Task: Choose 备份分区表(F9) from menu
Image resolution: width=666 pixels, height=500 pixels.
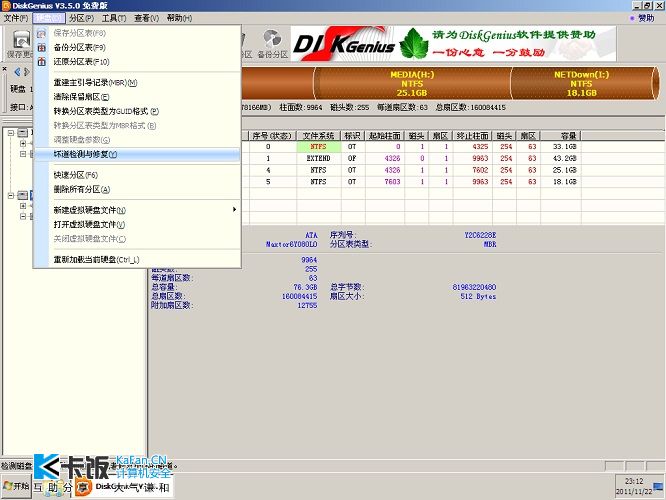Action: pyautogui.click(x=79, y=48)
